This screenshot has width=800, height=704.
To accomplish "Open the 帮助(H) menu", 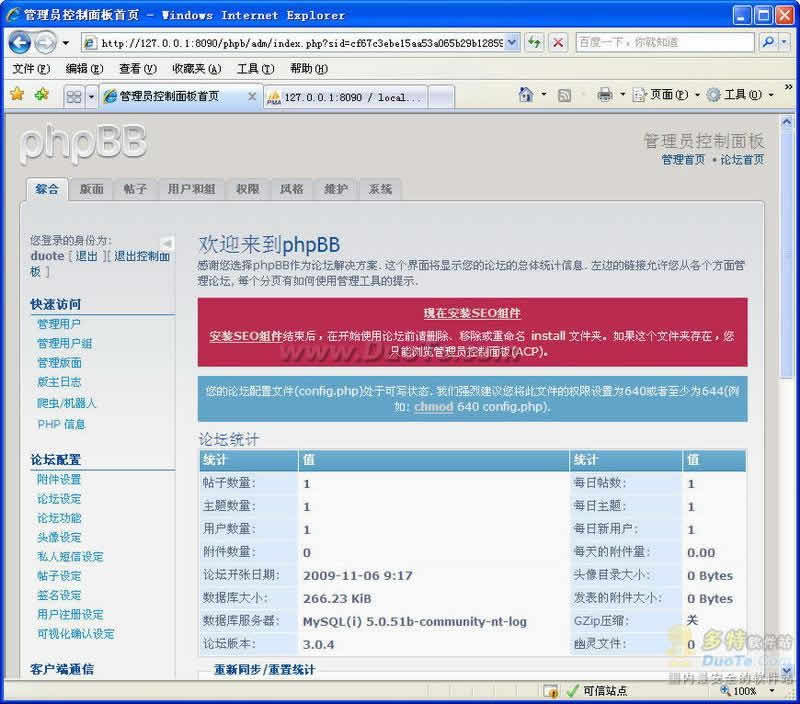I will click(309, 68).
